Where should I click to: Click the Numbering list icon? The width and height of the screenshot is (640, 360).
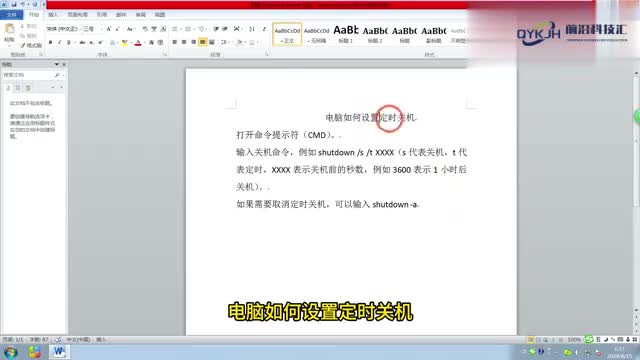188,29
